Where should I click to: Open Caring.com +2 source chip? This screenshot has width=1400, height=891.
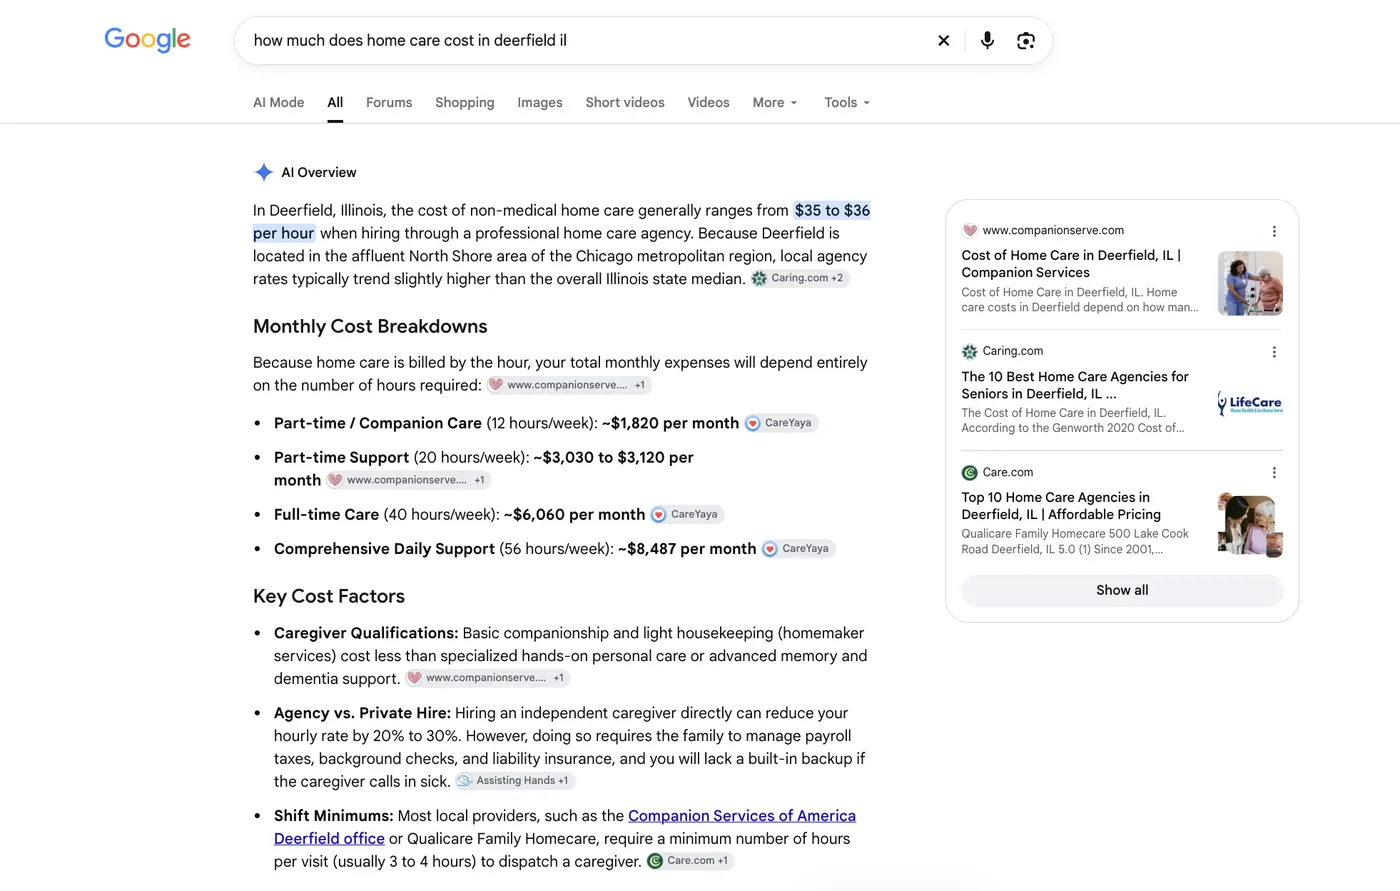(799, 278)
